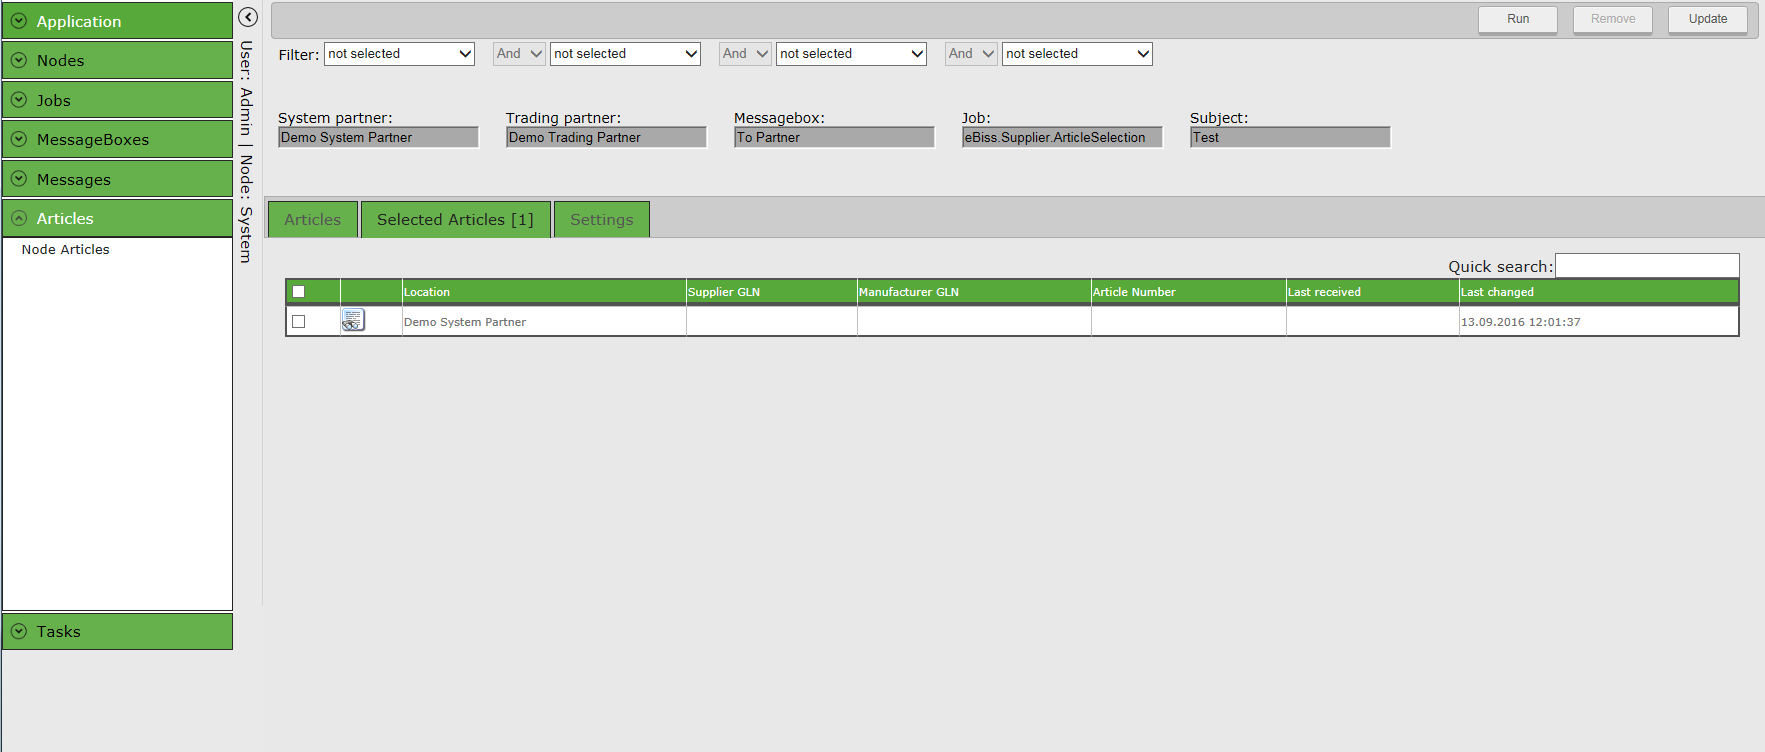Sort by the Last changed column header
The height and width of the screenshot is (752, 1765).
tap(1497, 292)
